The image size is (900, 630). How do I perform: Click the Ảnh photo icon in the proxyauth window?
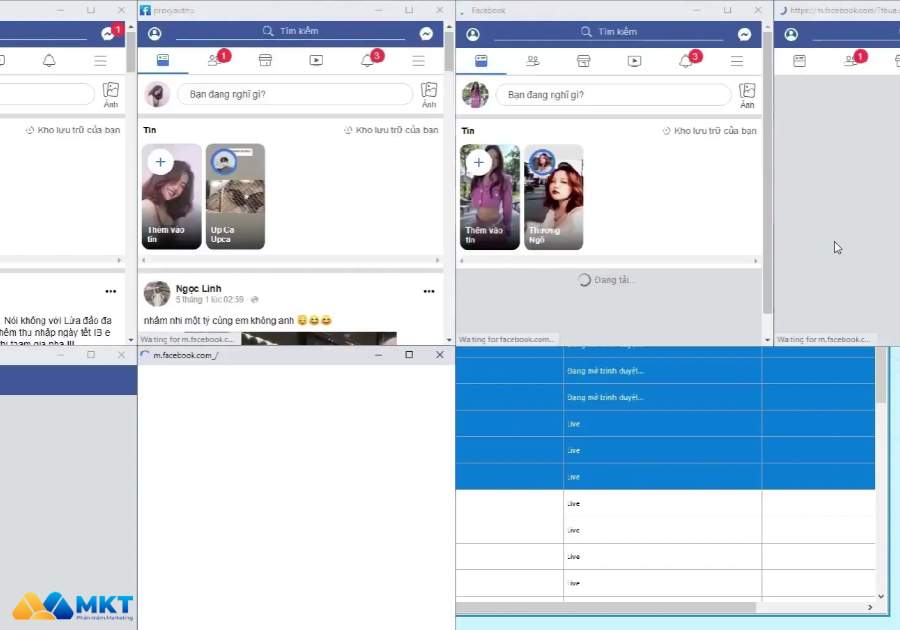(429, 95)
